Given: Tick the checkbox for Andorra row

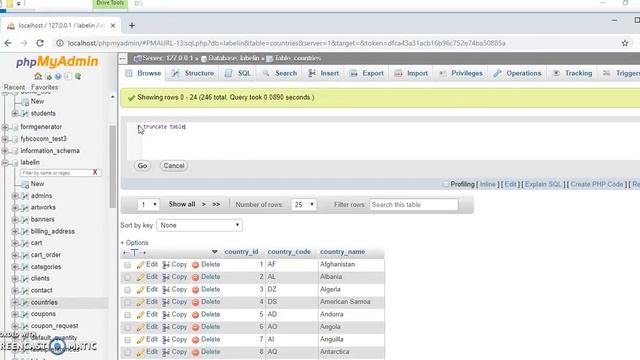Looking at the screenshot, I should [x=127, y=315].
